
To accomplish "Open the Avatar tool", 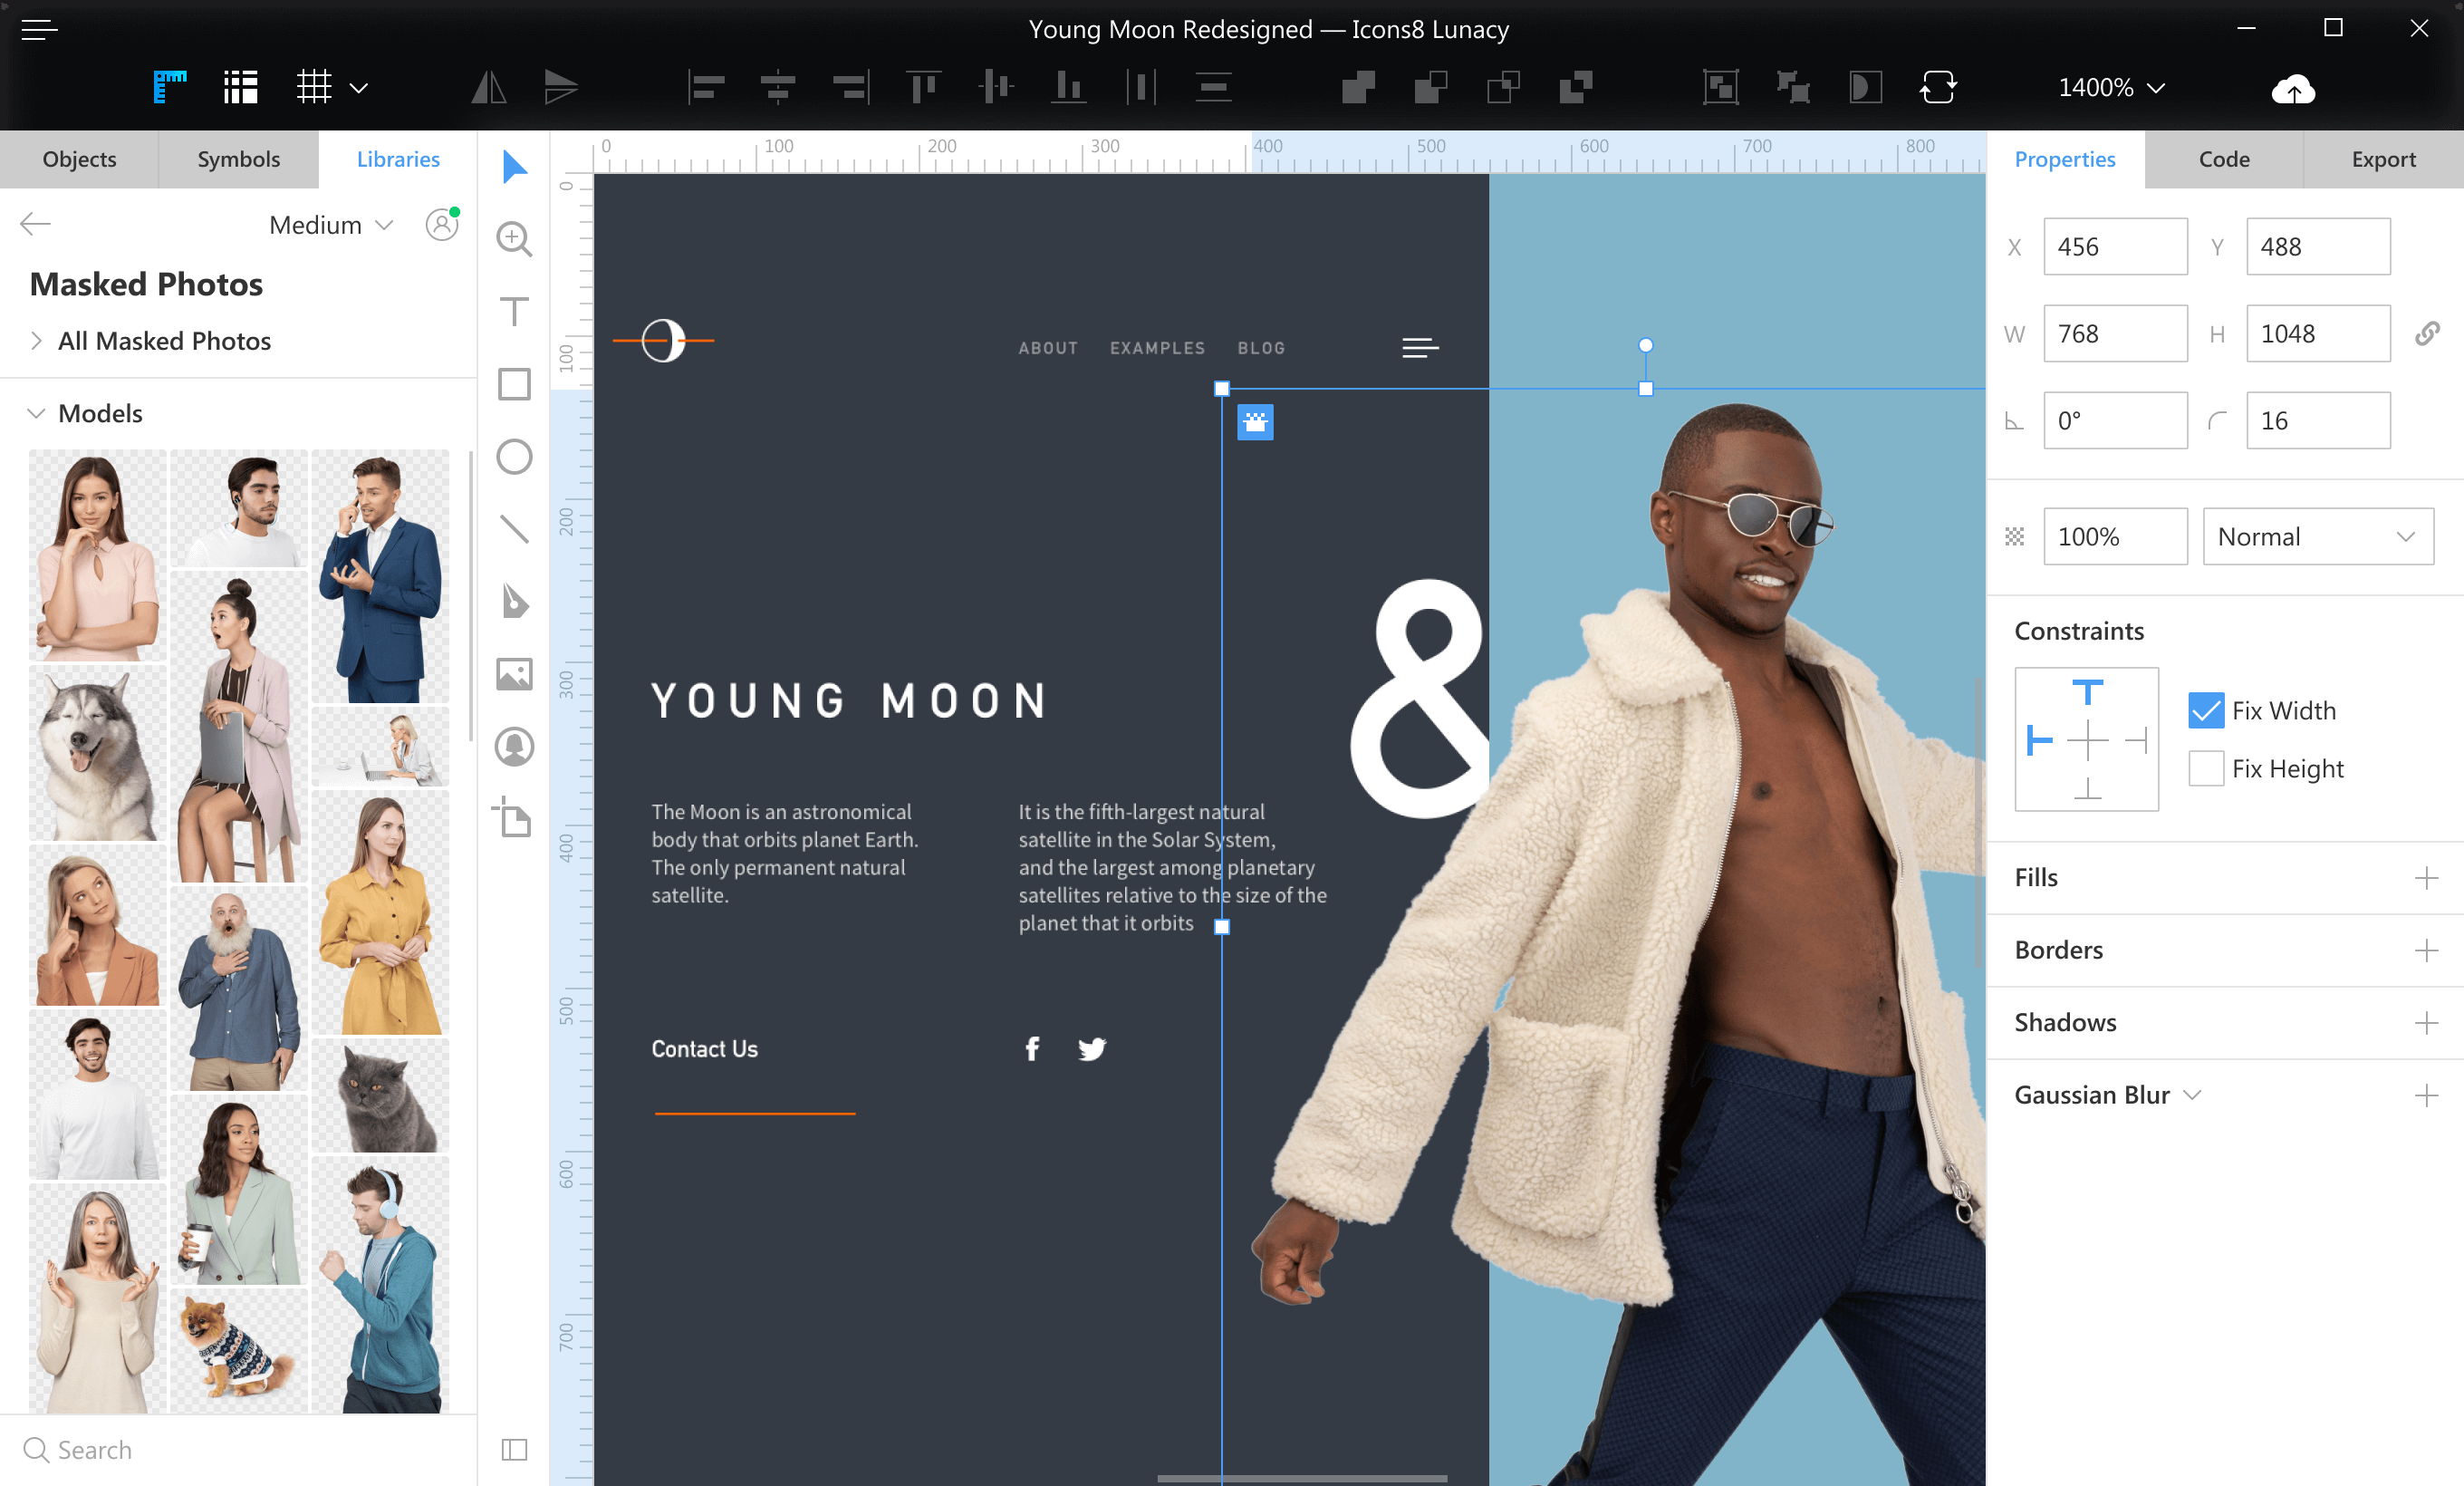I will [x=514, y=747].
